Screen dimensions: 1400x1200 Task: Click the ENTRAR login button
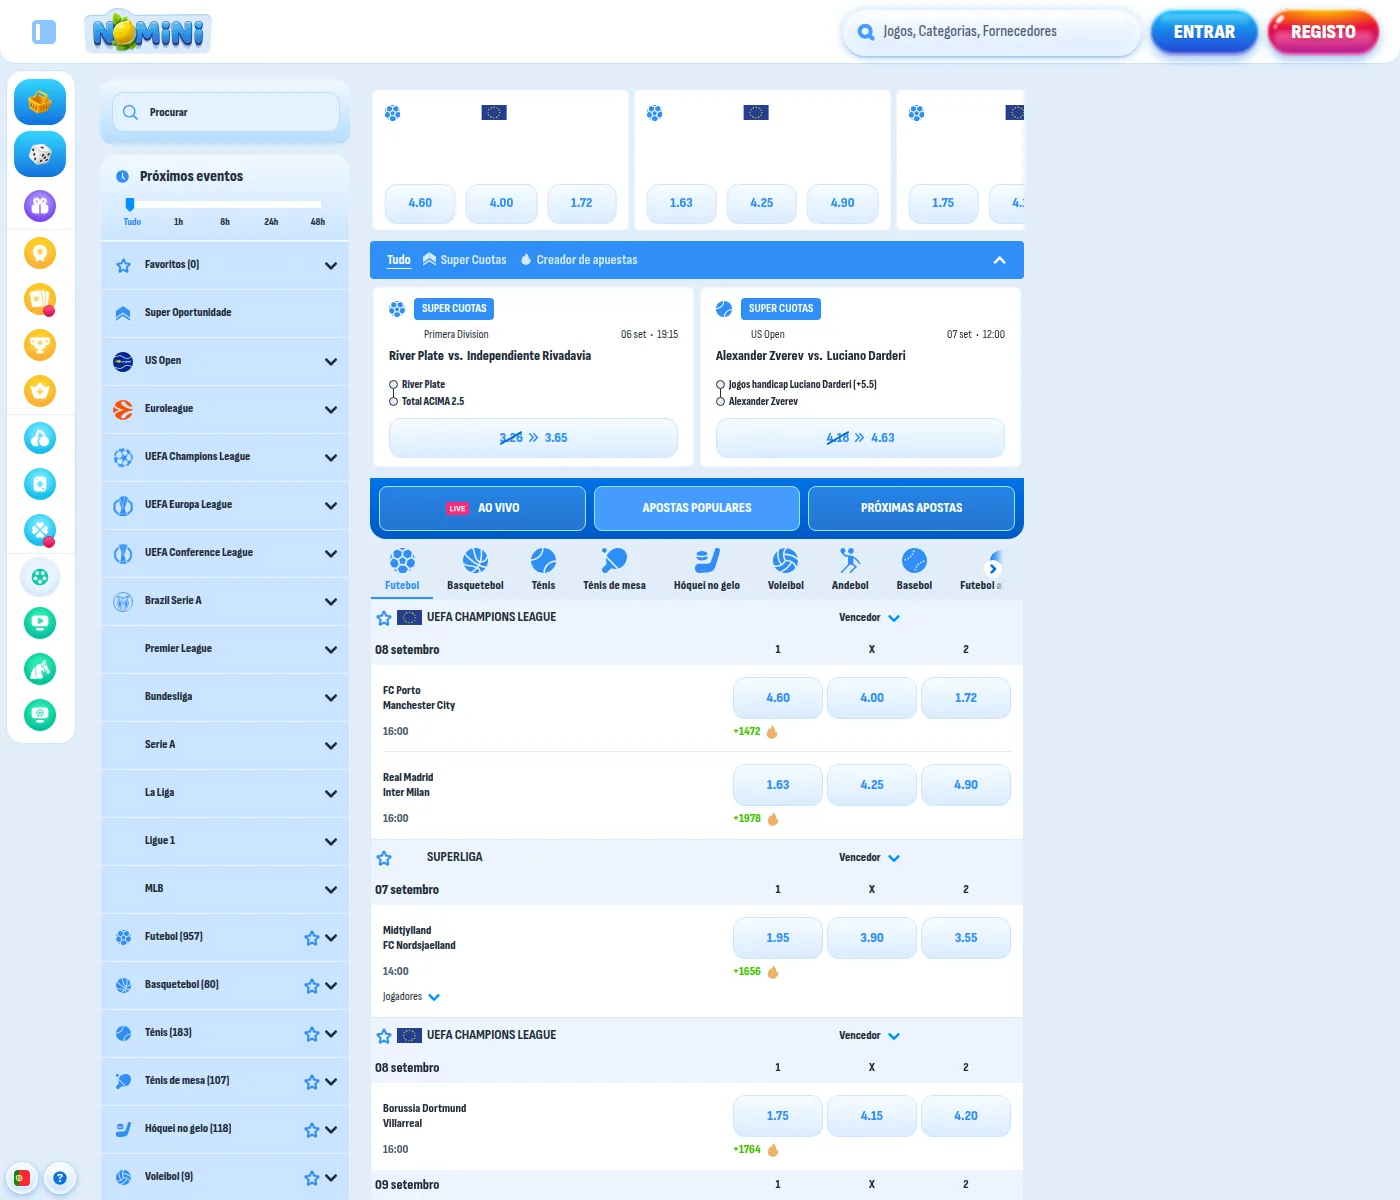point(1204,32)
